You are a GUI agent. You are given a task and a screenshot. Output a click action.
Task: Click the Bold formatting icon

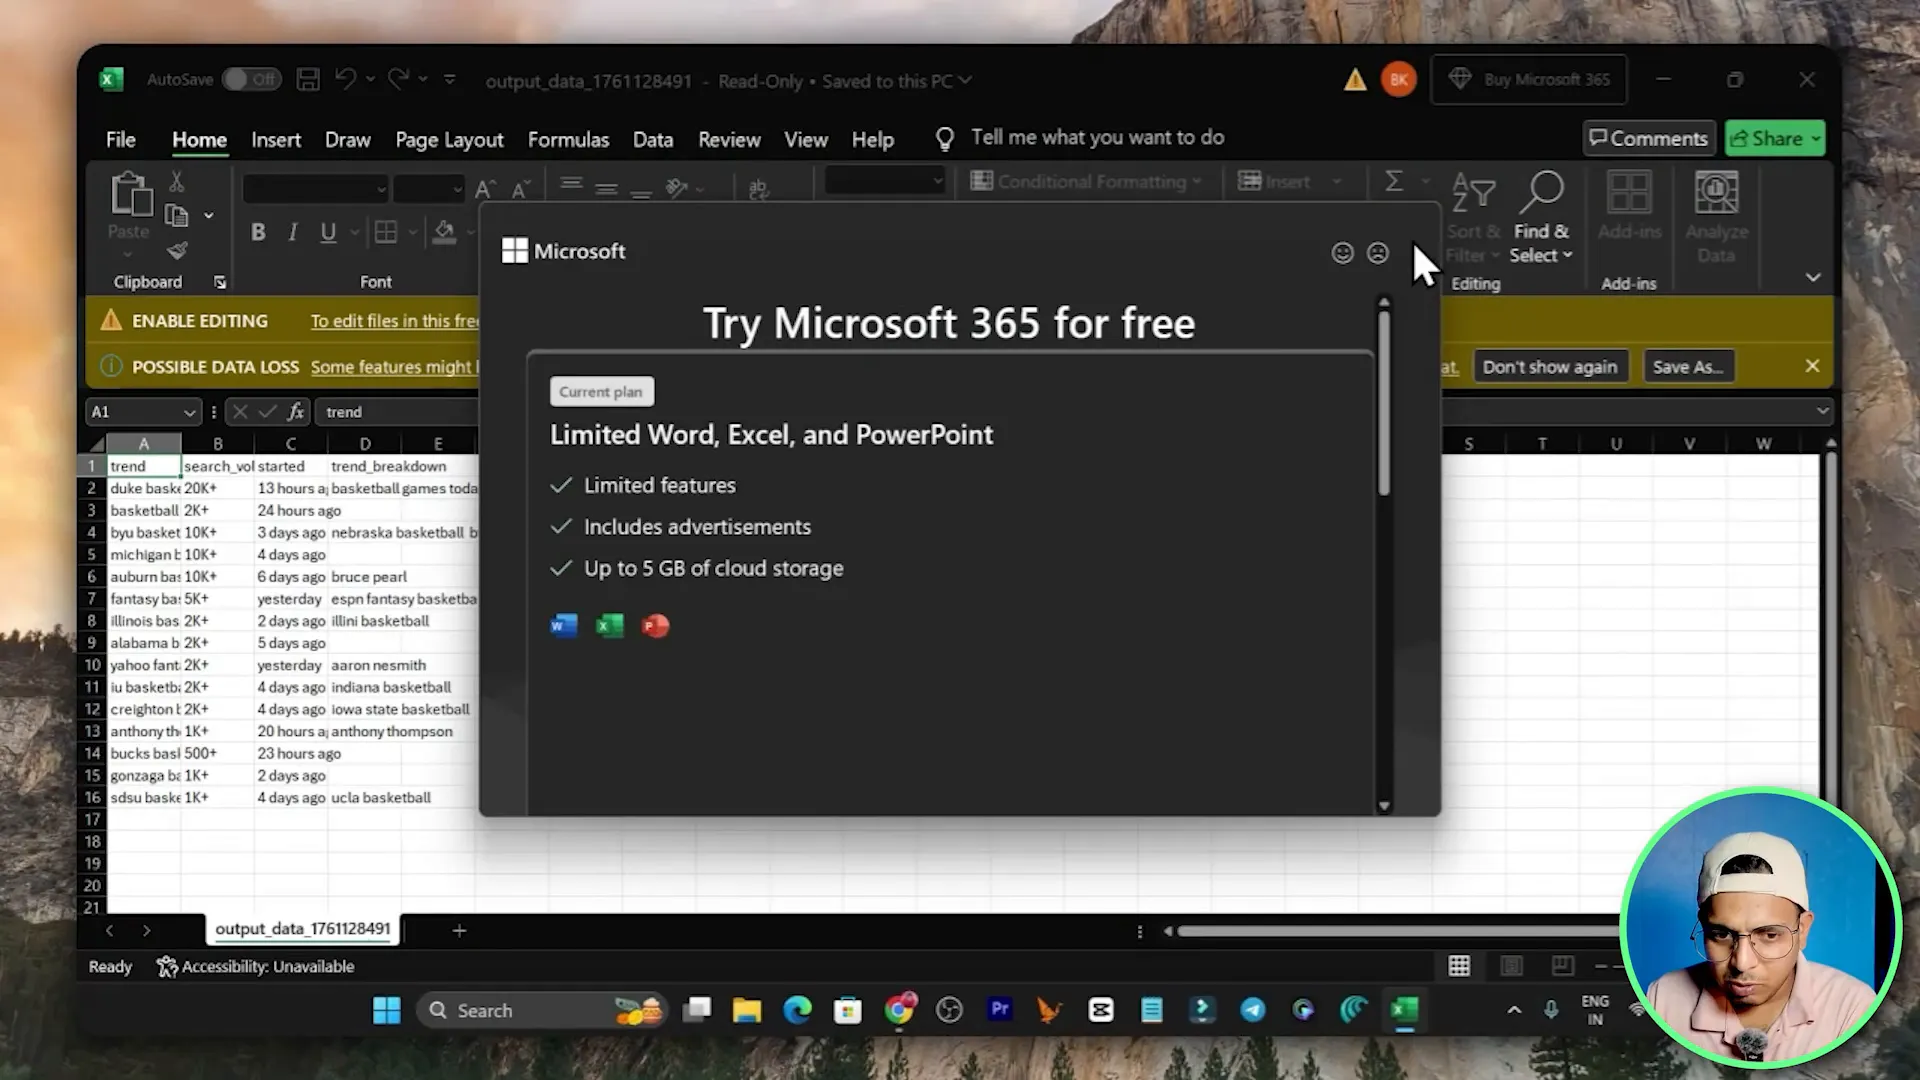258,233
